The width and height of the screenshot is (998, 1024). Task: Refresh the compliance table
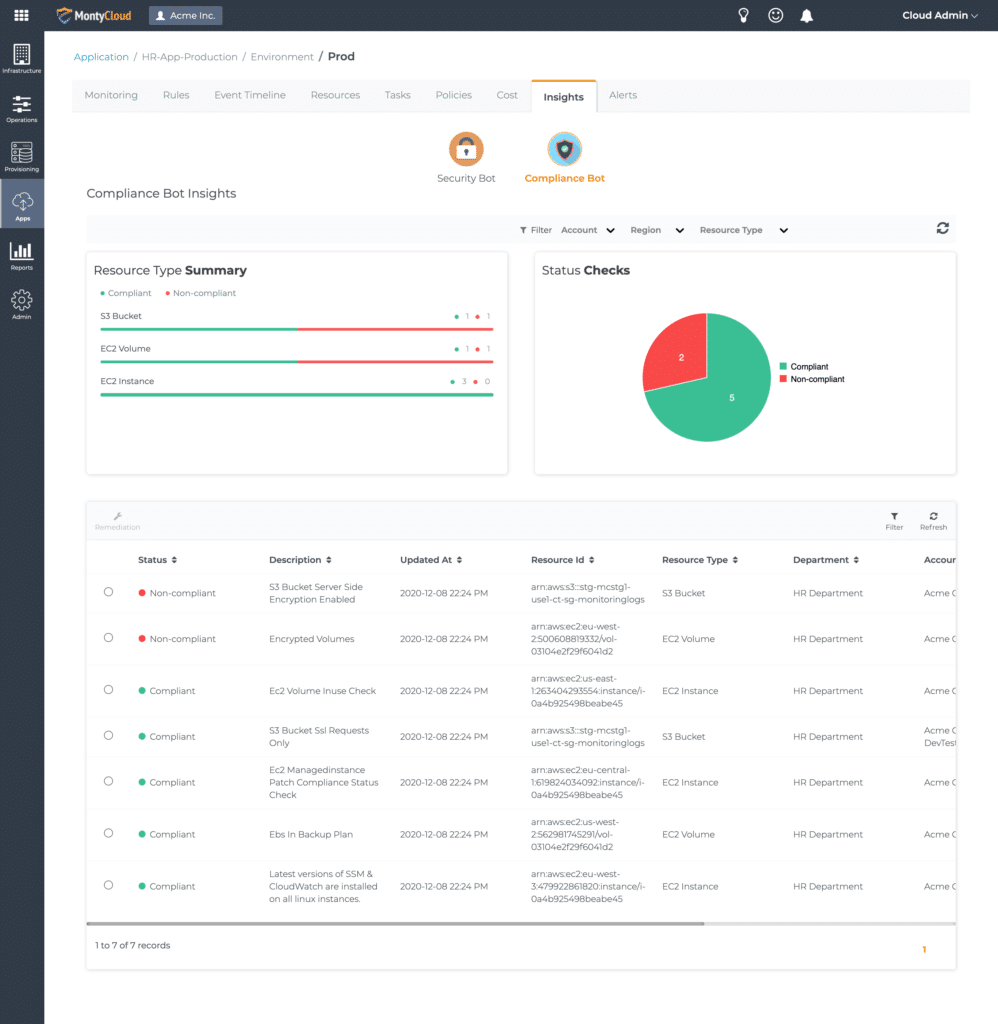[x=932, y=520]
